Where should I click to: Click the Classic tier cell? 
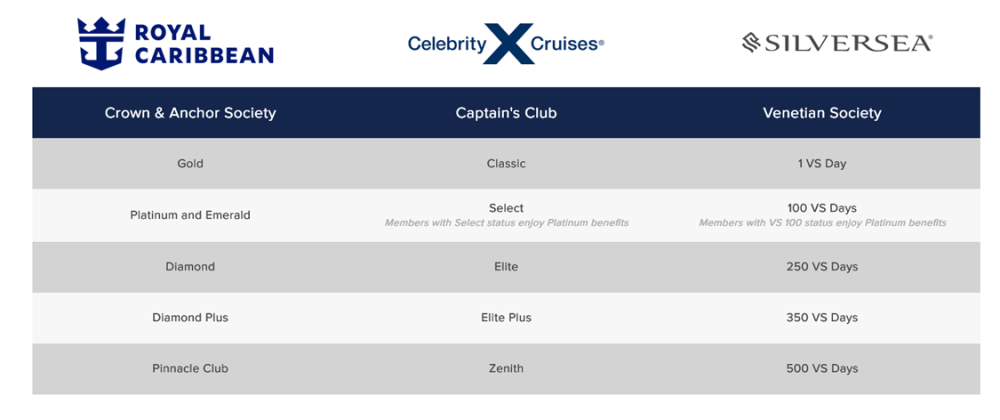506,164
